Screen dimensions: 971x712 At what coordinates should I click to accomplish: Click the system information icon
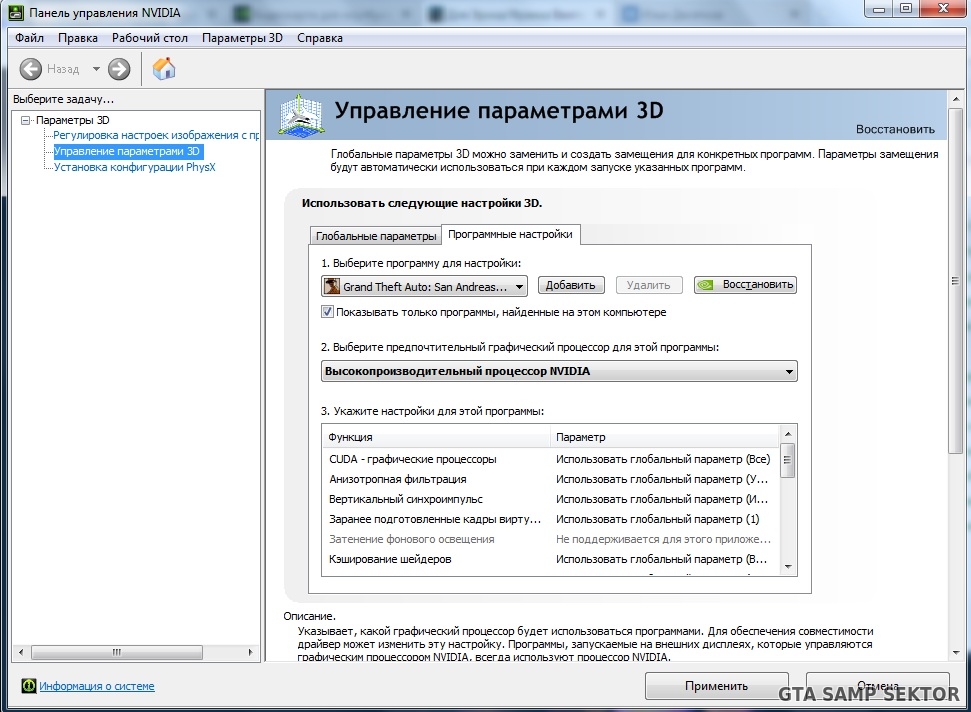tap(28, 685)
